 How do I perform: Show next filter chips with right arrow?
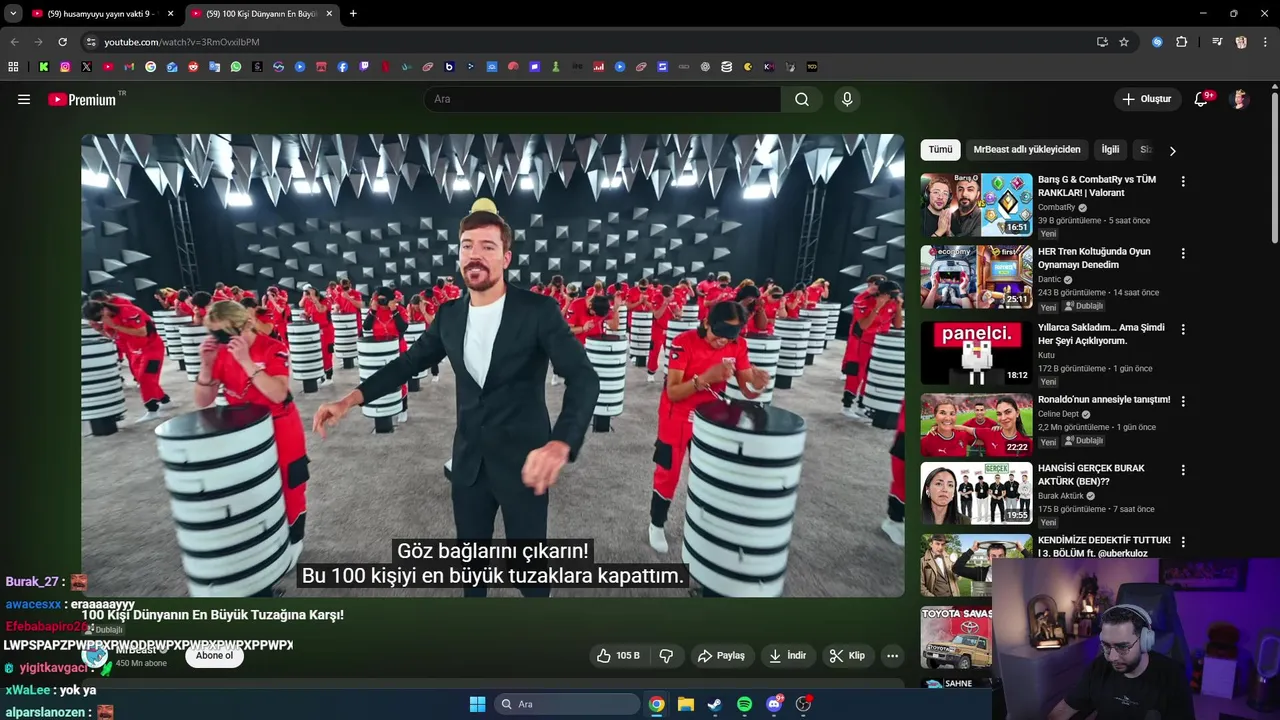coord(1172,151)
